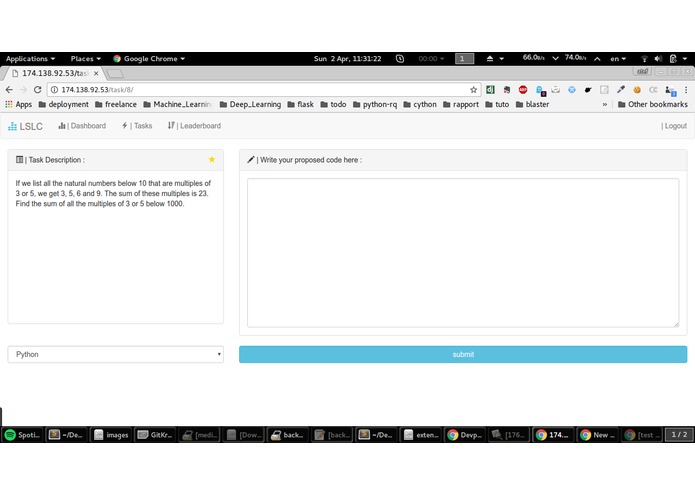Open the todo bookmark folder
Screen dimensions: 695x494
[333, 105]
